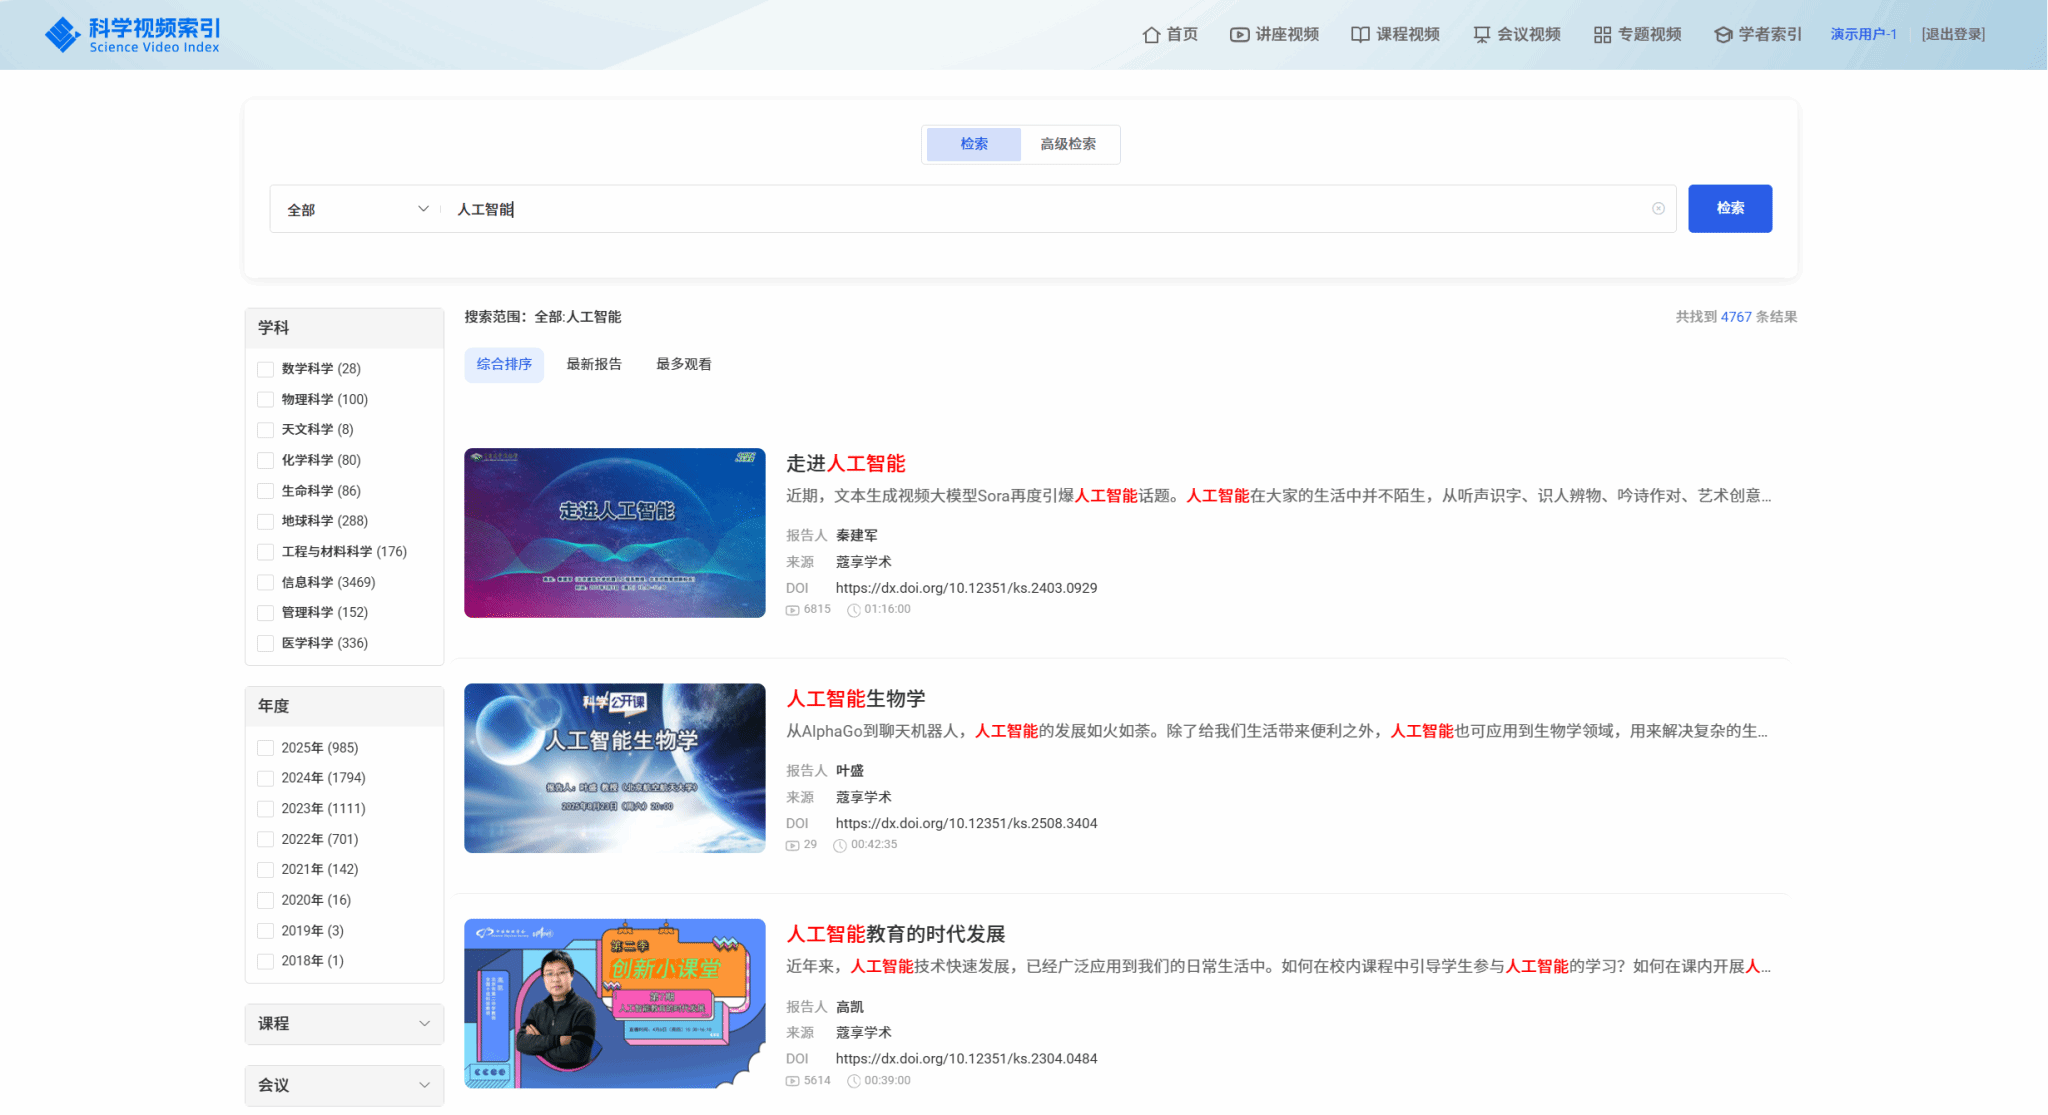
Task: Enable the 2024年 (1794) year filter
Action: click(x=266, y=778)
